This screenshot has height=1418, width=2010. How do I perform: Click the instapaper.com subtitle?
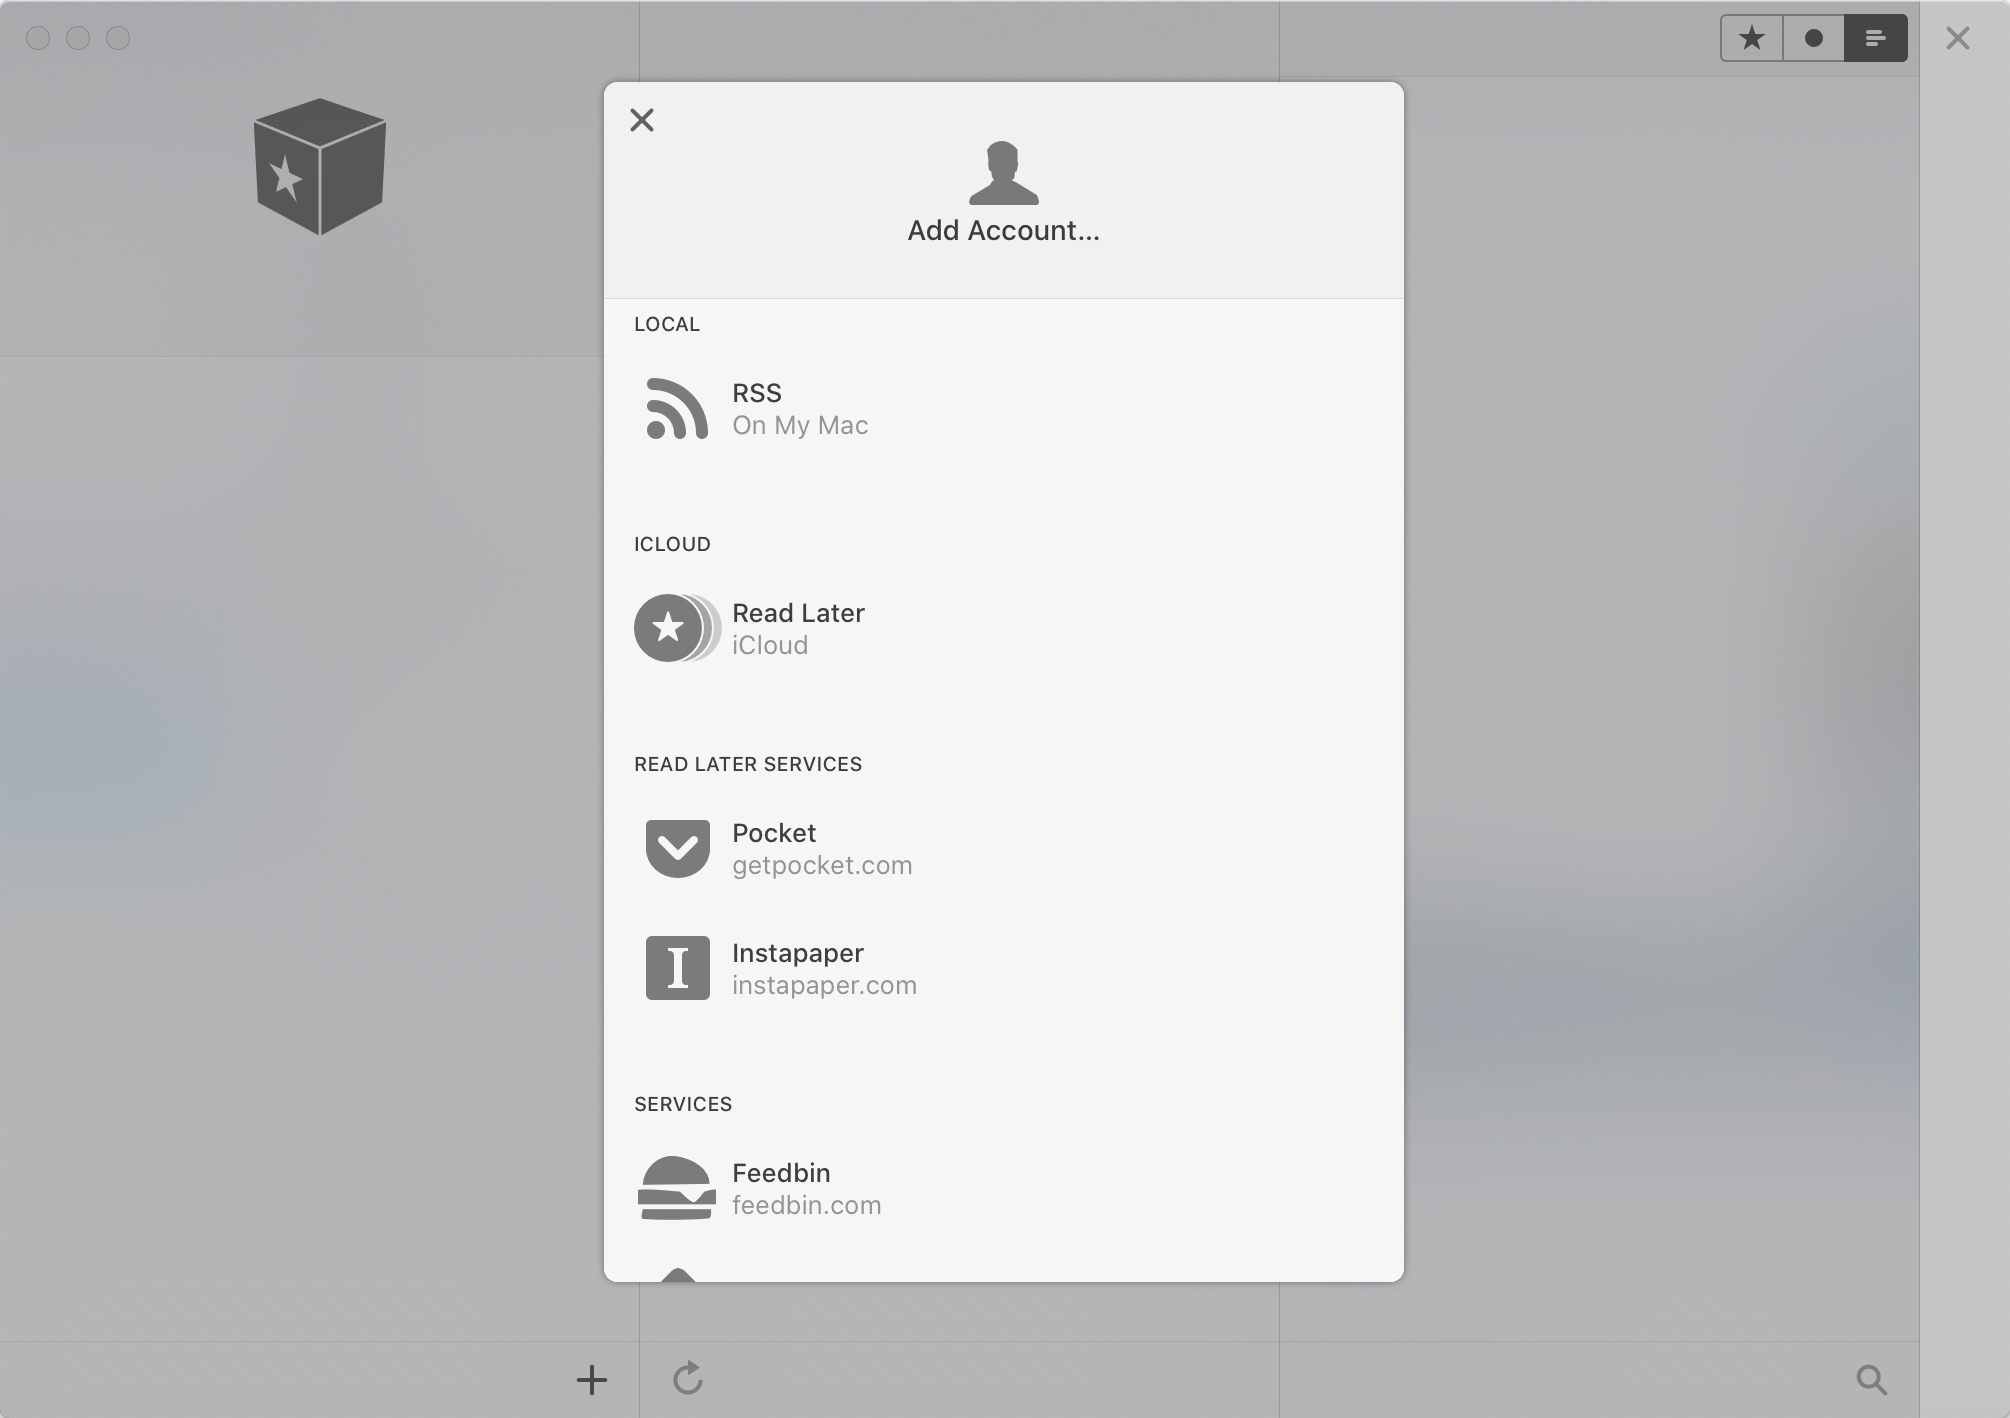tap(824, 985)
